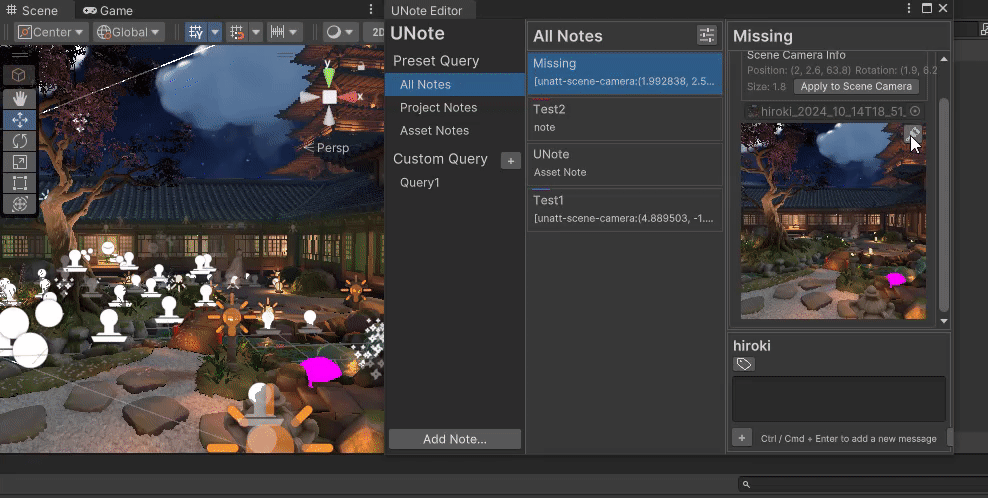The image size is (988, 498).
Task: Click the paint edit icon on screenshot
Action: pyautogui.click(x=912, y=133)
